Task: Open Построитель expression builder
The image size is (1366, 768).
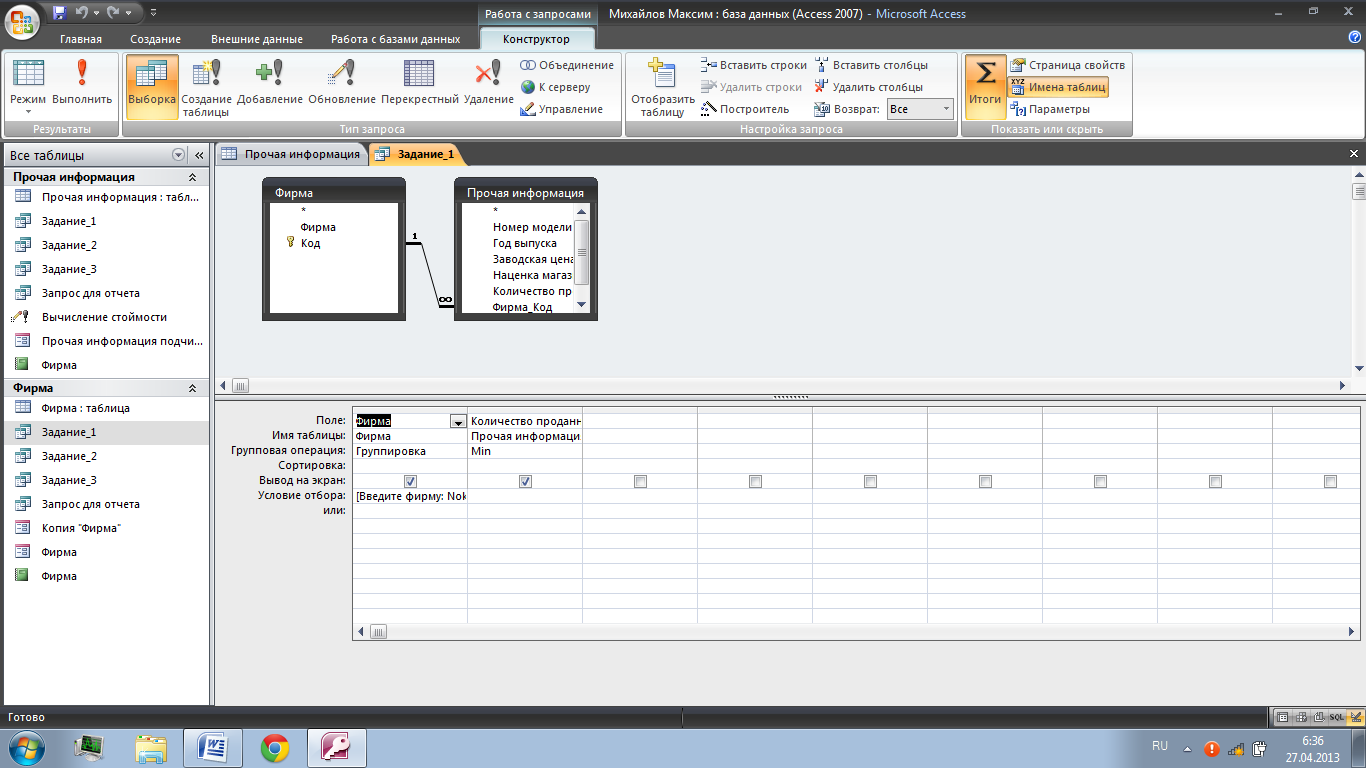Action: 745,109
